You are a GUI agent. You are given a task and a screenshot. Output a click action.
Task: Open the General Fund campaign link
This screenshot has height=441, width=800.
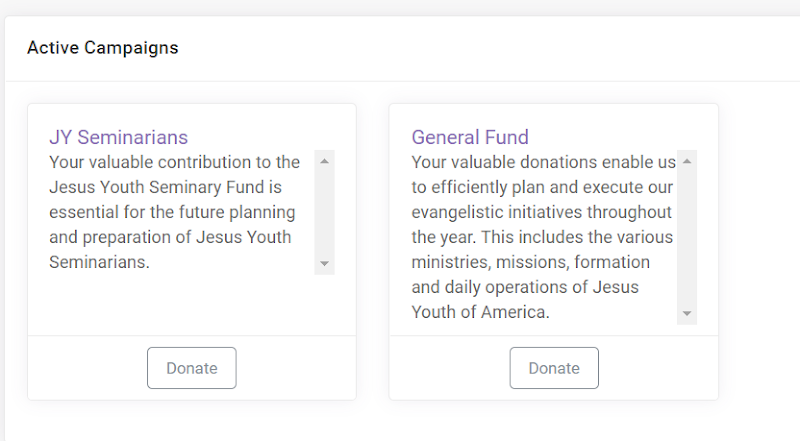[470, 137]
